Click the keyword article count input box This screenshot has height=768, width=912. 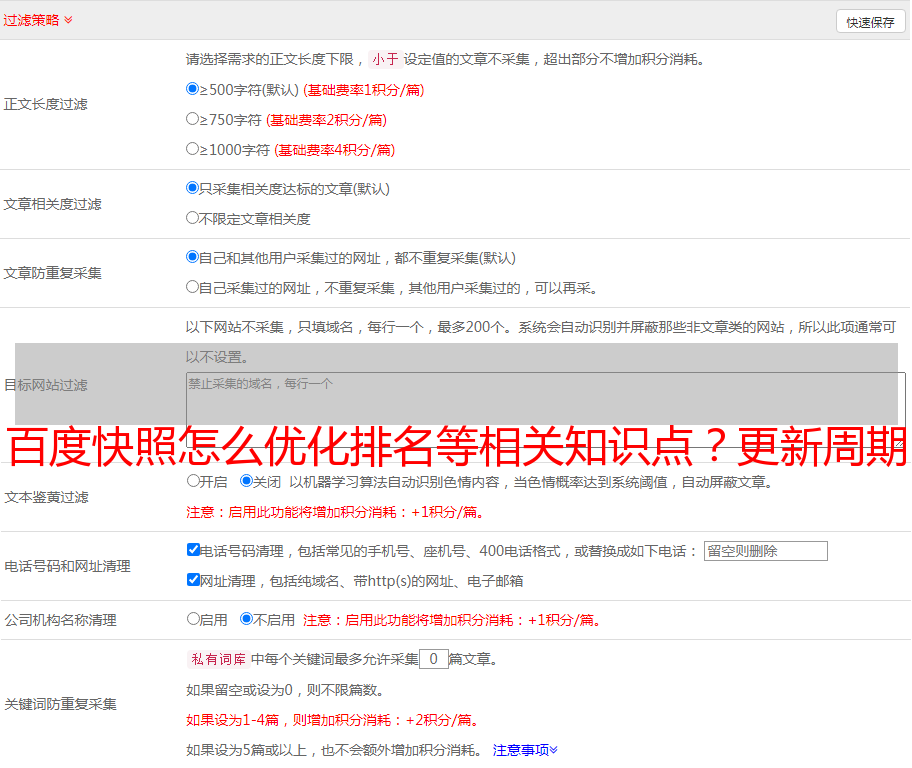click(433, 659)
